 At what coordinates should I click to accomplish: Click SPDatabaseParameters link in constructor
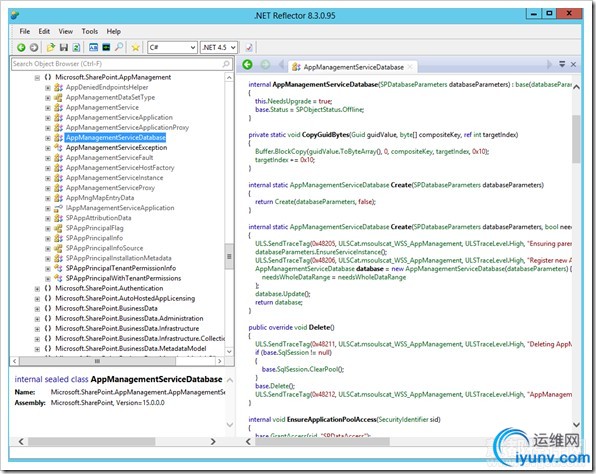click(x=413, y=84)
